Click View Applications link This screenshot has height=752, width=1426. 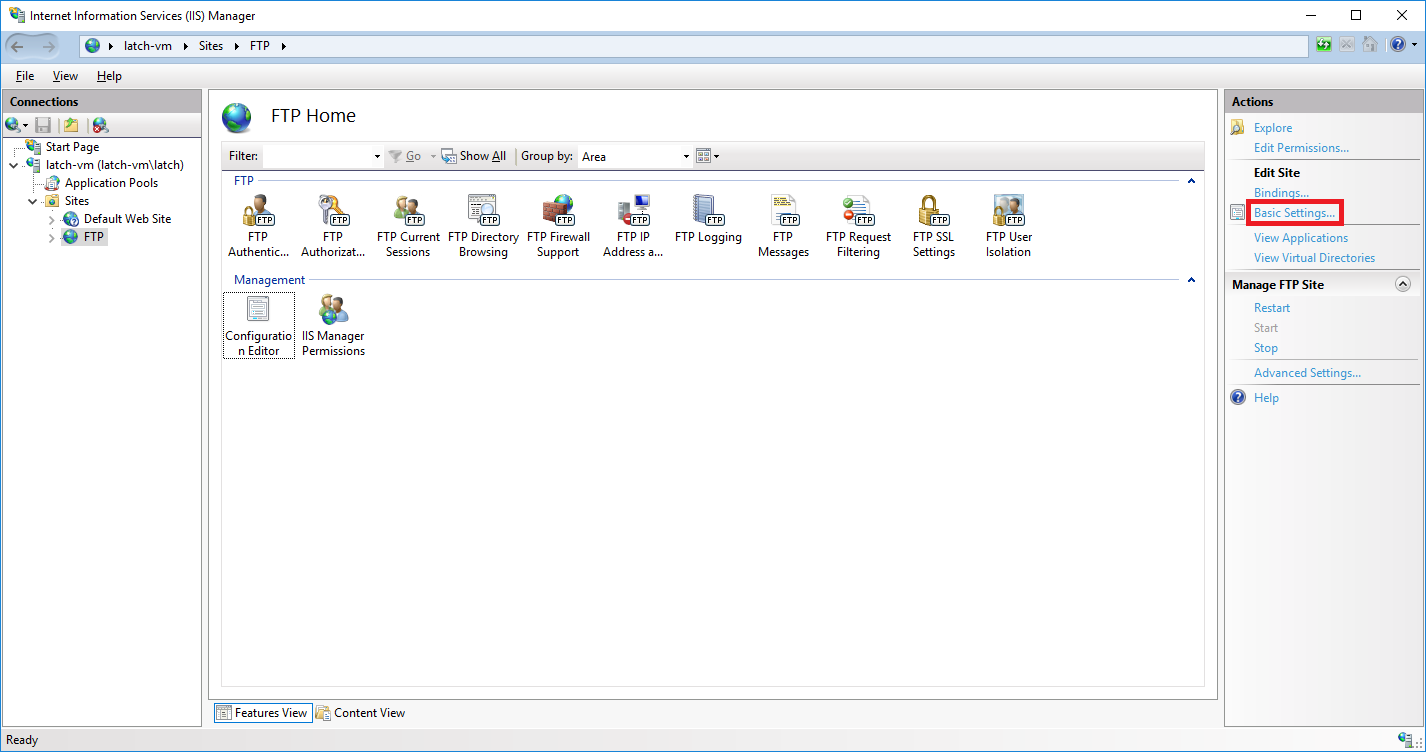pos(1301,238)
